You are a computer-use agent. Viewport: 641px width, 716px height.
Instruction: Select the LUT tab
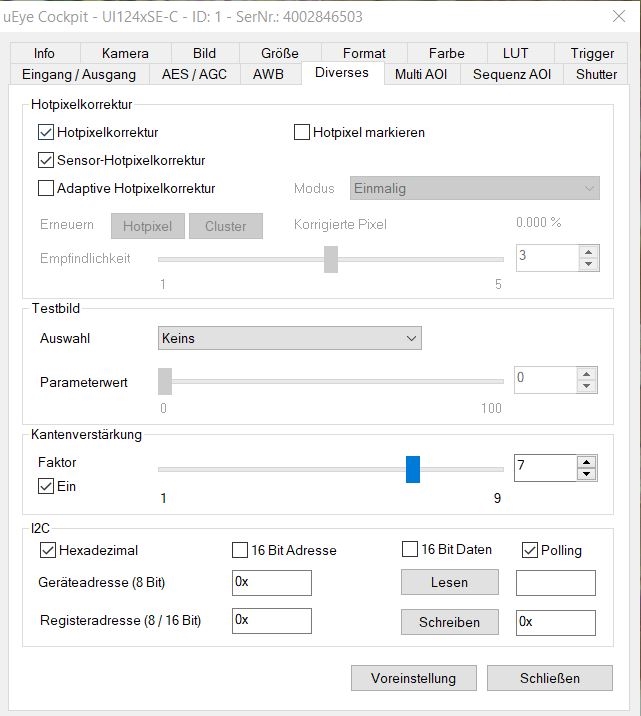514,53
